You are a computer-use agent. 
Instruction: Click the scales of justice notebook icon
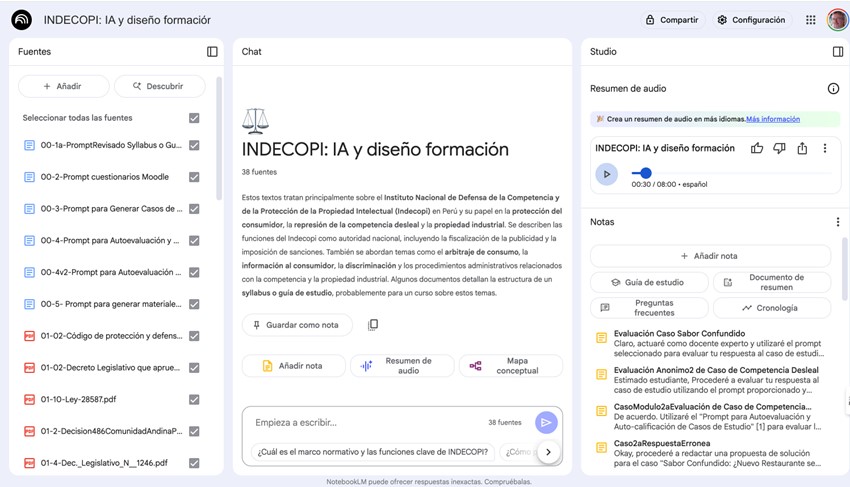point(255,121)
